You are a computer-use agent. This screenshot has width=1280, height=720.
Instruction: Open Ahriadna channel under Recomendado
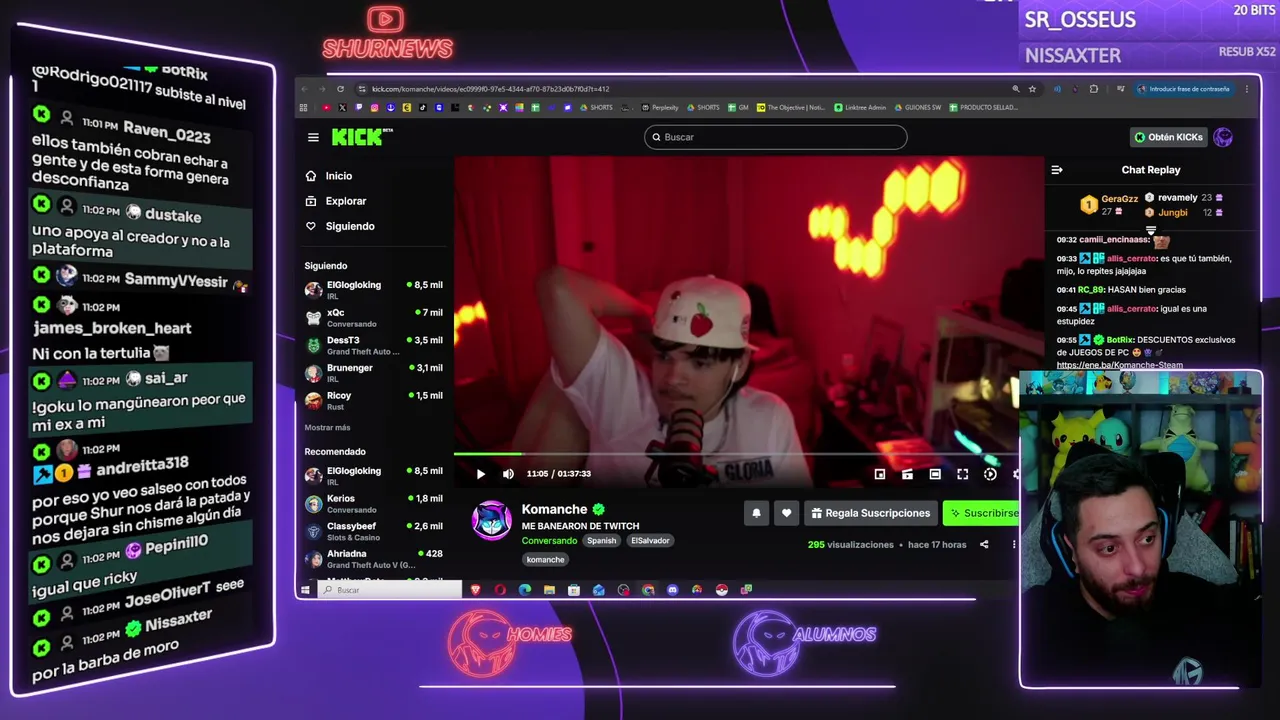point(374,558)
